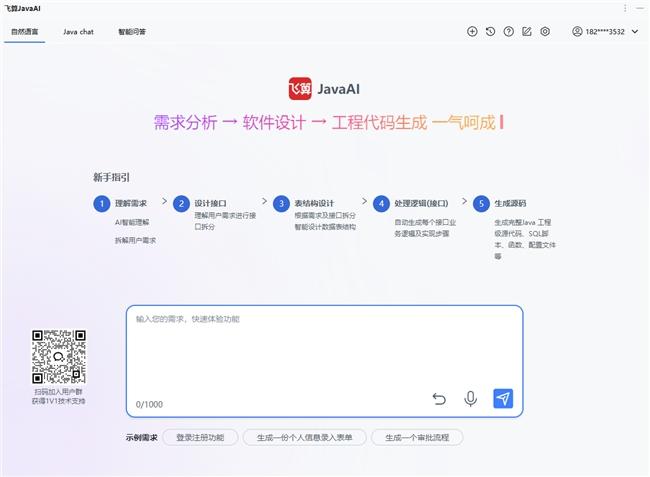Click the QR code to join user group
The height and width of the screenshot is (477, 650).
[x=59, y=356]
